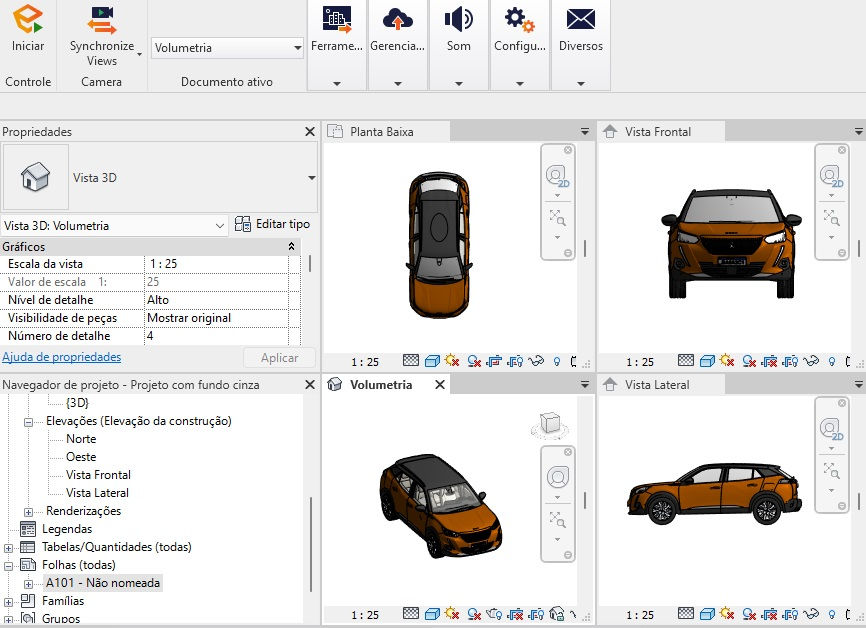
Task: Select Norte elevation in project browser
Action: tap(81, 439)
